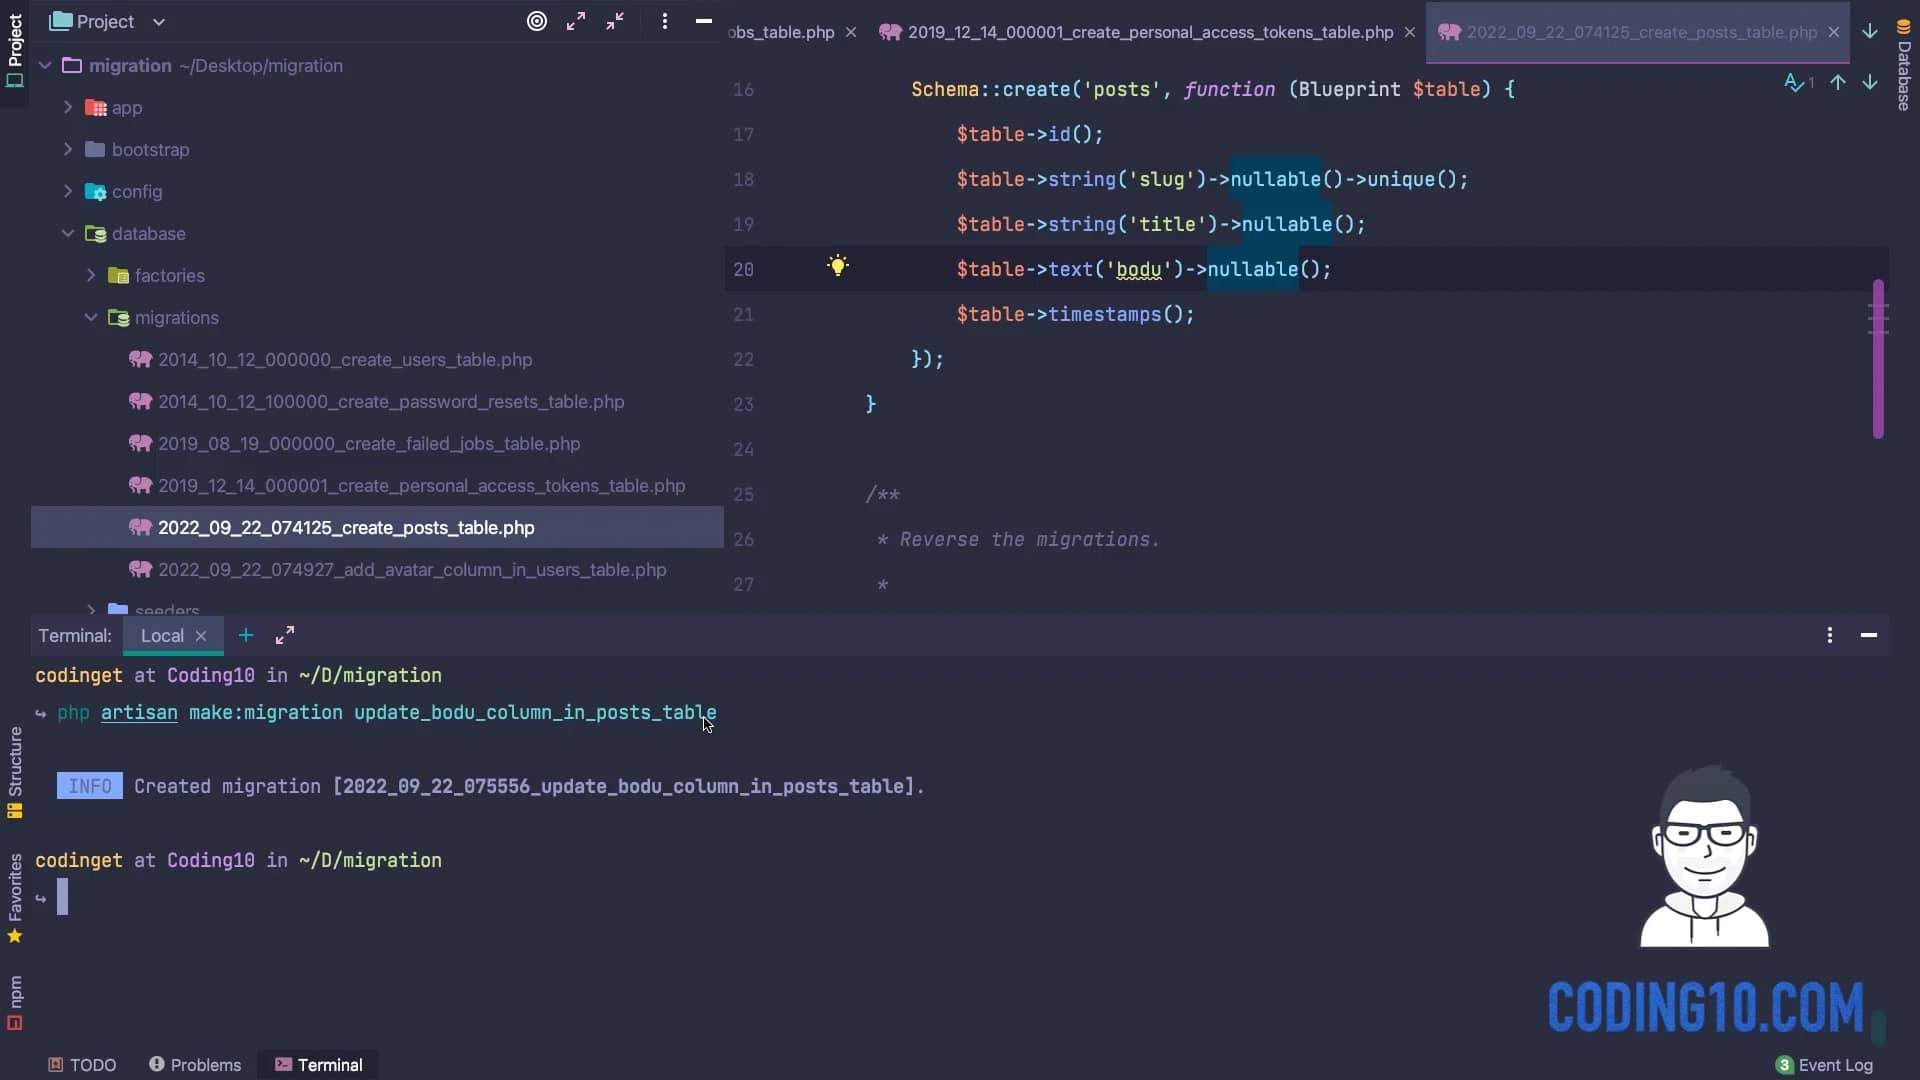The width and height of the screenshot is (1920, 1080).
Task: Click created migration name in terminal output
Action: click(x=623, y=786)
